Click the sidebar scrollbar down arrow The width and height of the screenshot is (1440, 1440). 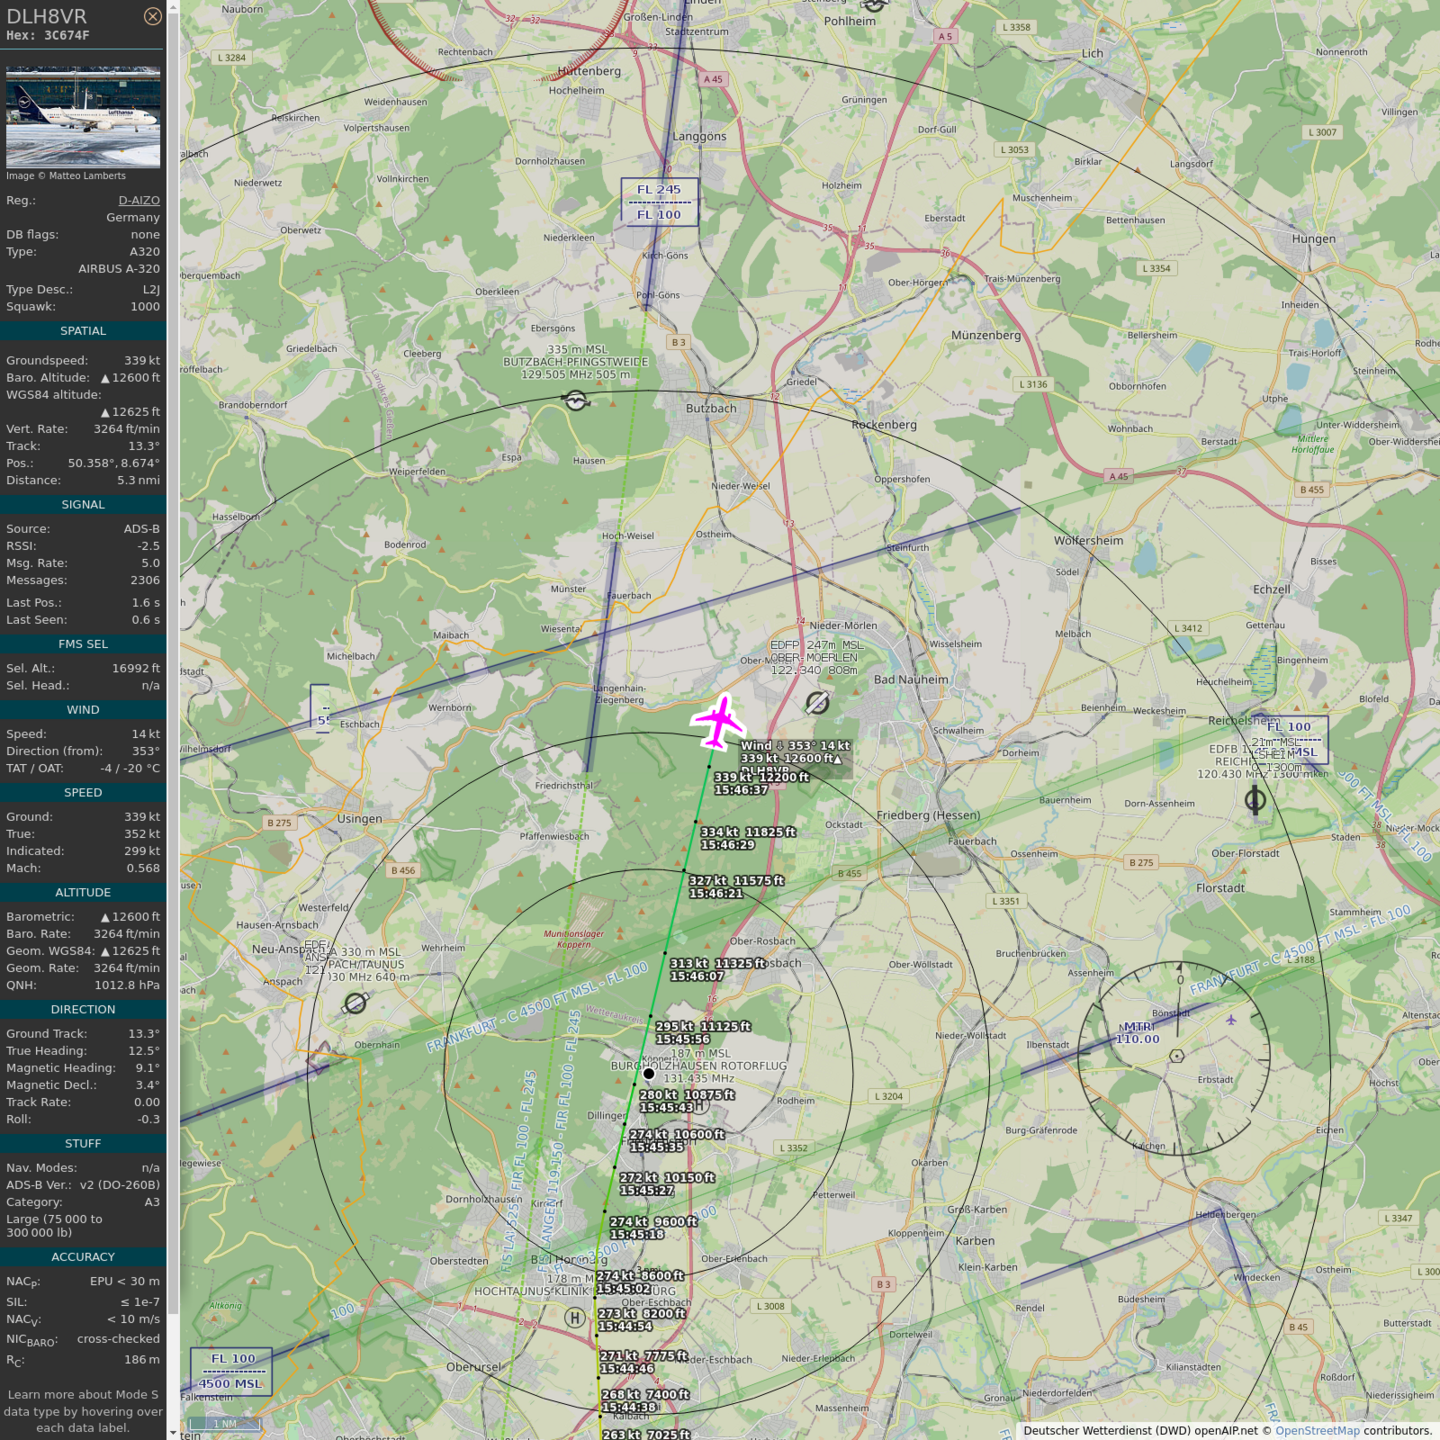pyautogui.click(x=173, y=1432)
